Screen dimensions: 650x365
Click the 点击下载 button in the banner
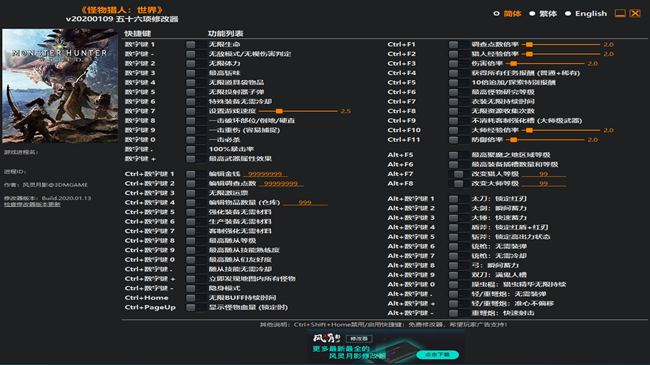pos(438,355)
